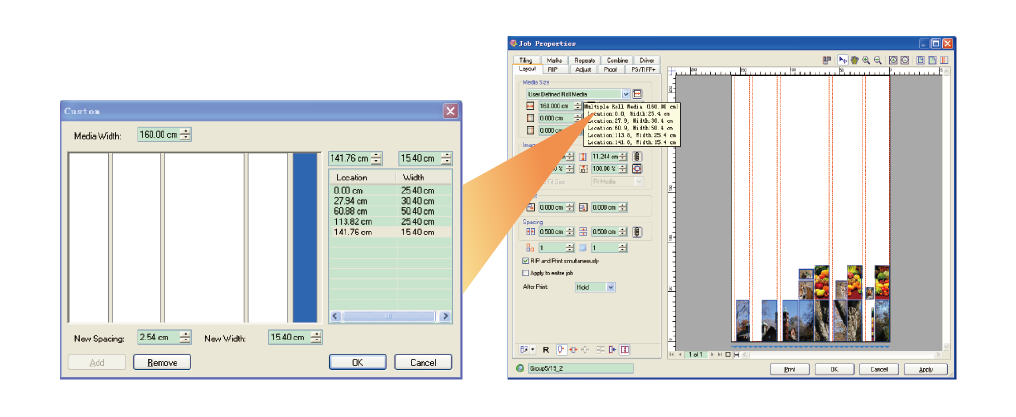Click the chain lock icon beside image size 11.24 cm
This screenshot has width=1016, height=417.
[x=637, y=157]
